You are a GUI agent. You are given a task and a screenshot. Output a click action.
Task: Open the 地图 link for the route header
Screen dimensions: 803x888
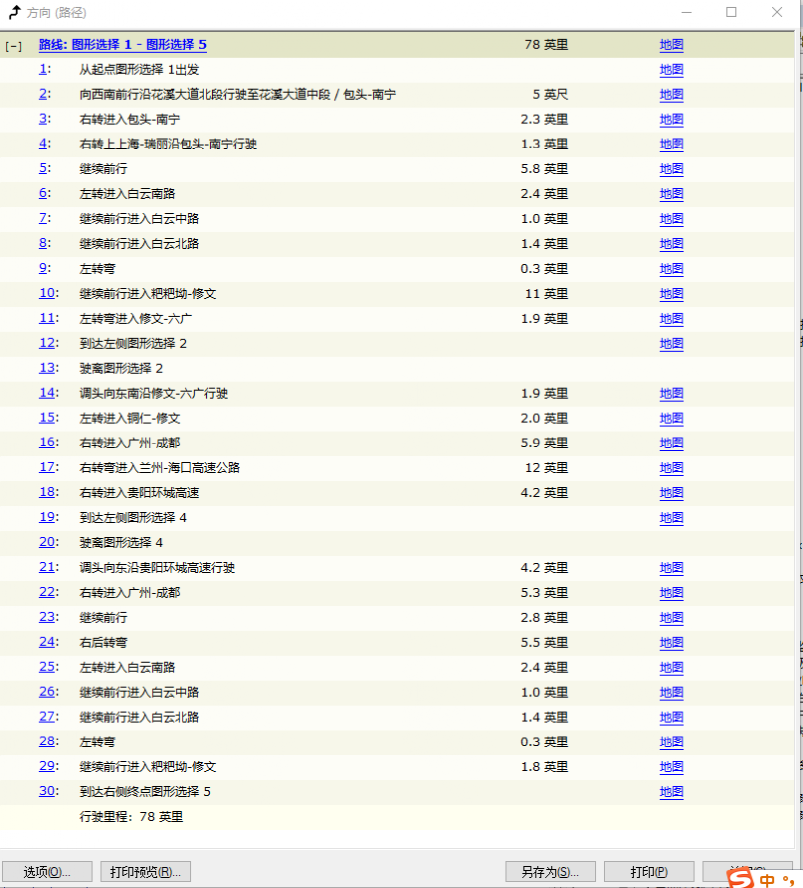pyautogui.click(x=670, y=45)
